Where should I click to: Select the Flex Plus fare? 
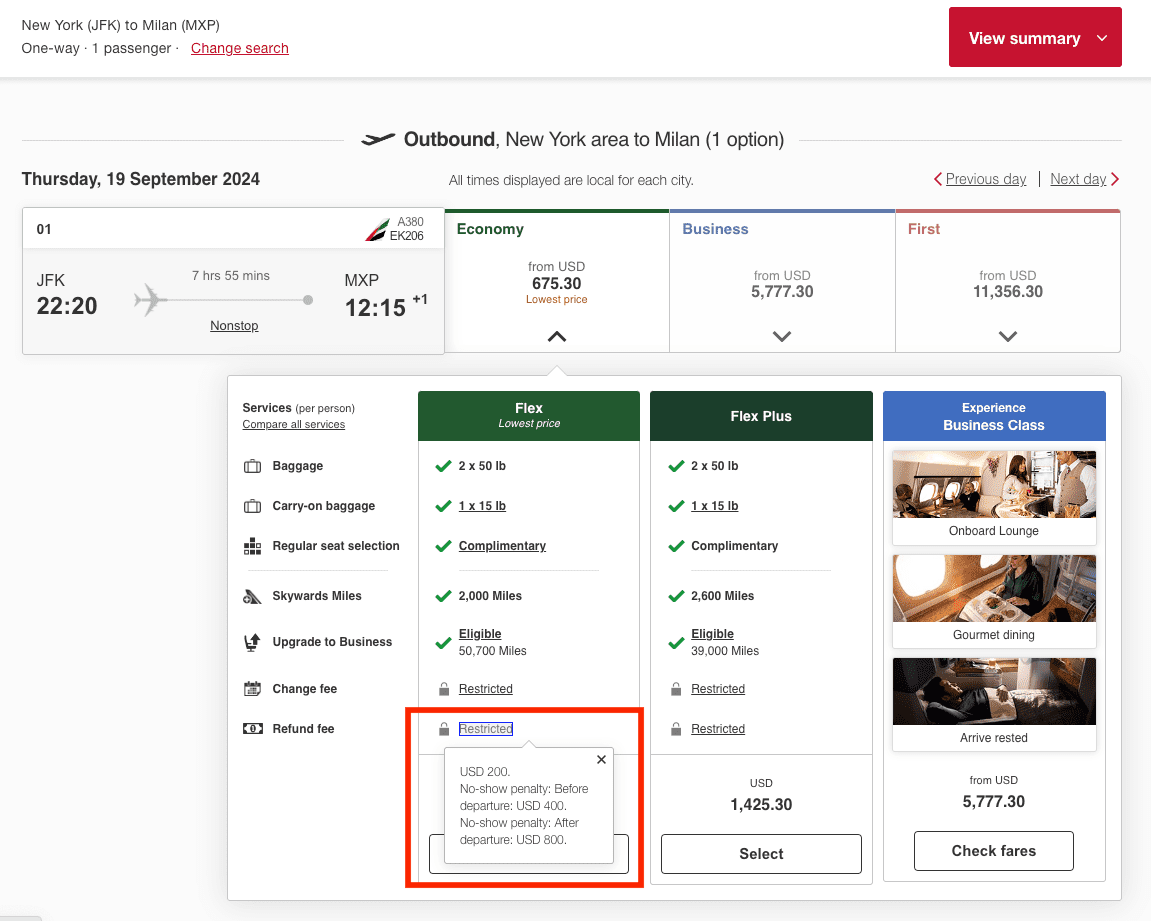point(761,854)
